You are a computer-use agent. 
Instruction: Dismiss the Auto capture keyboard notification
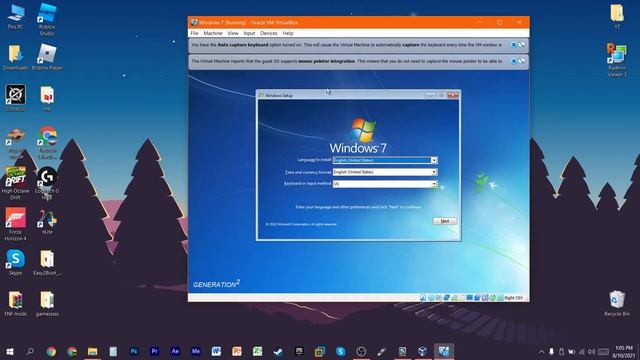[x=514, y=44]
